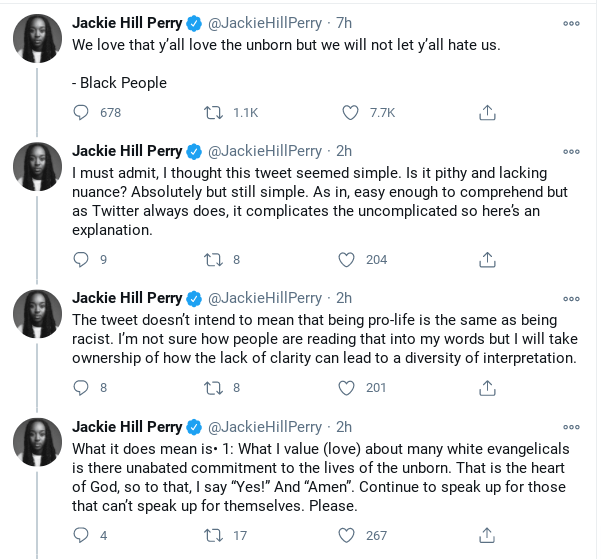Reply to the first tweet with 678 replies
601x559 pixels.
point(82,113)
